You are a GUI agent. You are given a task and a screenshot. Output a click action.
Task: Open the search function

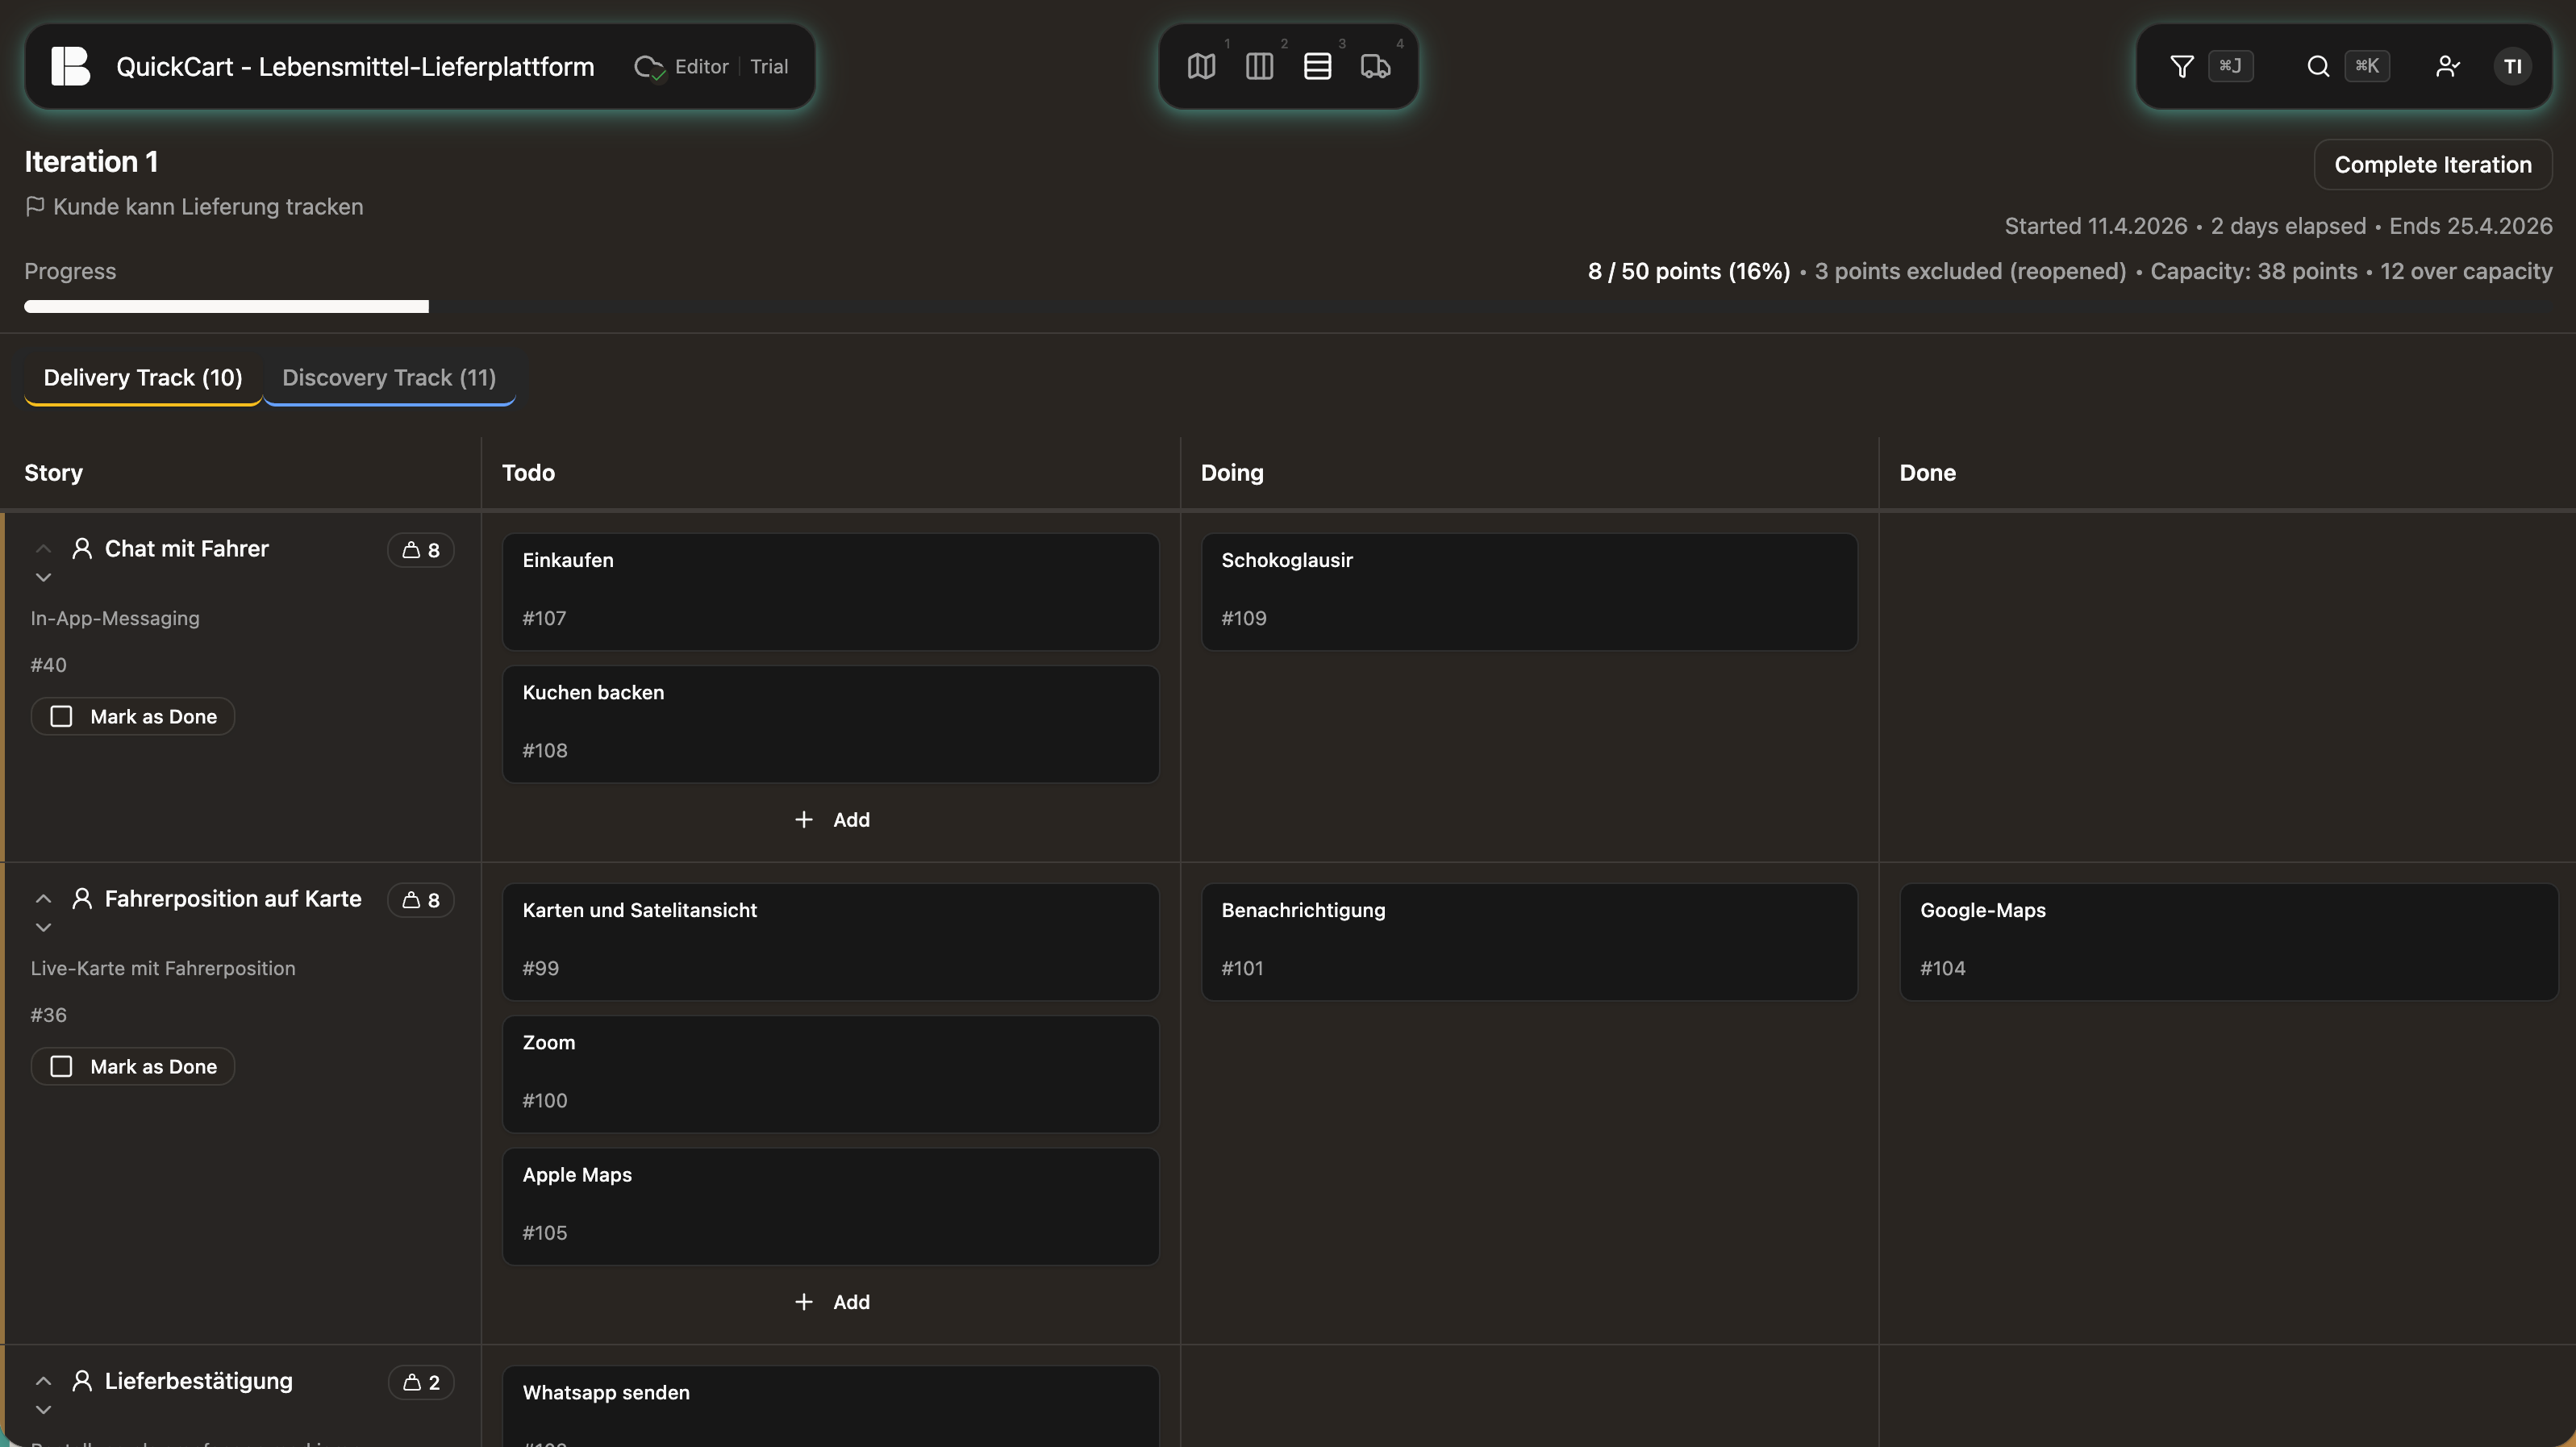coord(2318,66)
